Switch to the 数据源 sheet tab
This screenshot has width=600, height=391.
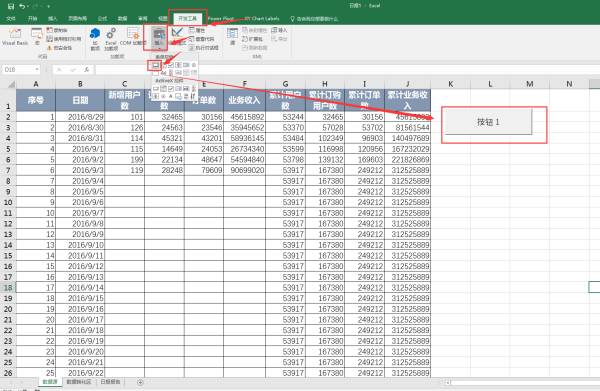tap(50, 382)
